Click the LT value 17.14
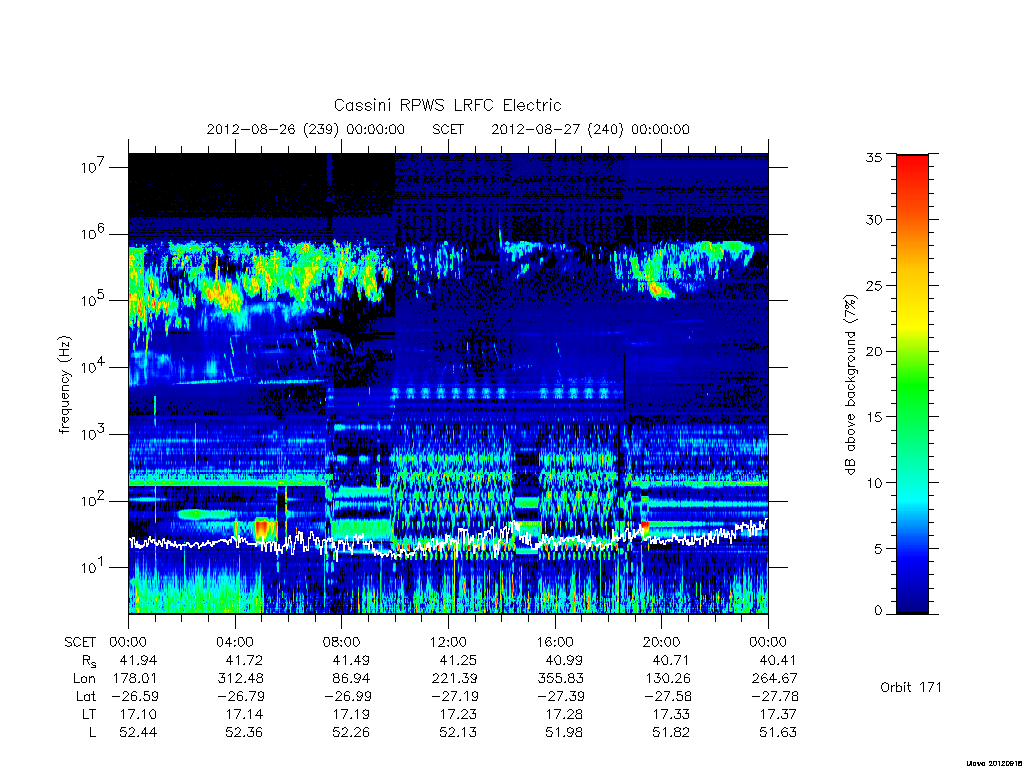This screenshot has width=1024, height=768. 244,714
